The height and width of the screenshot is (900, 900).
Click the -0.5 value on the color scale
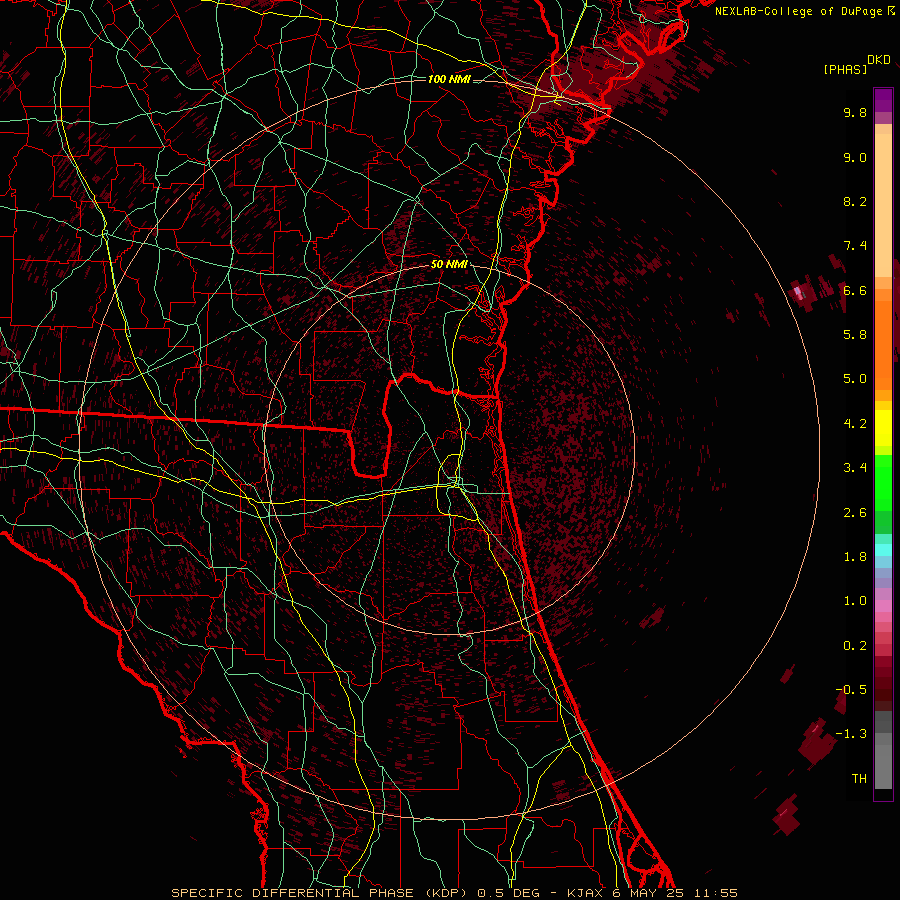pyautogui.click(x=851, y=690)
